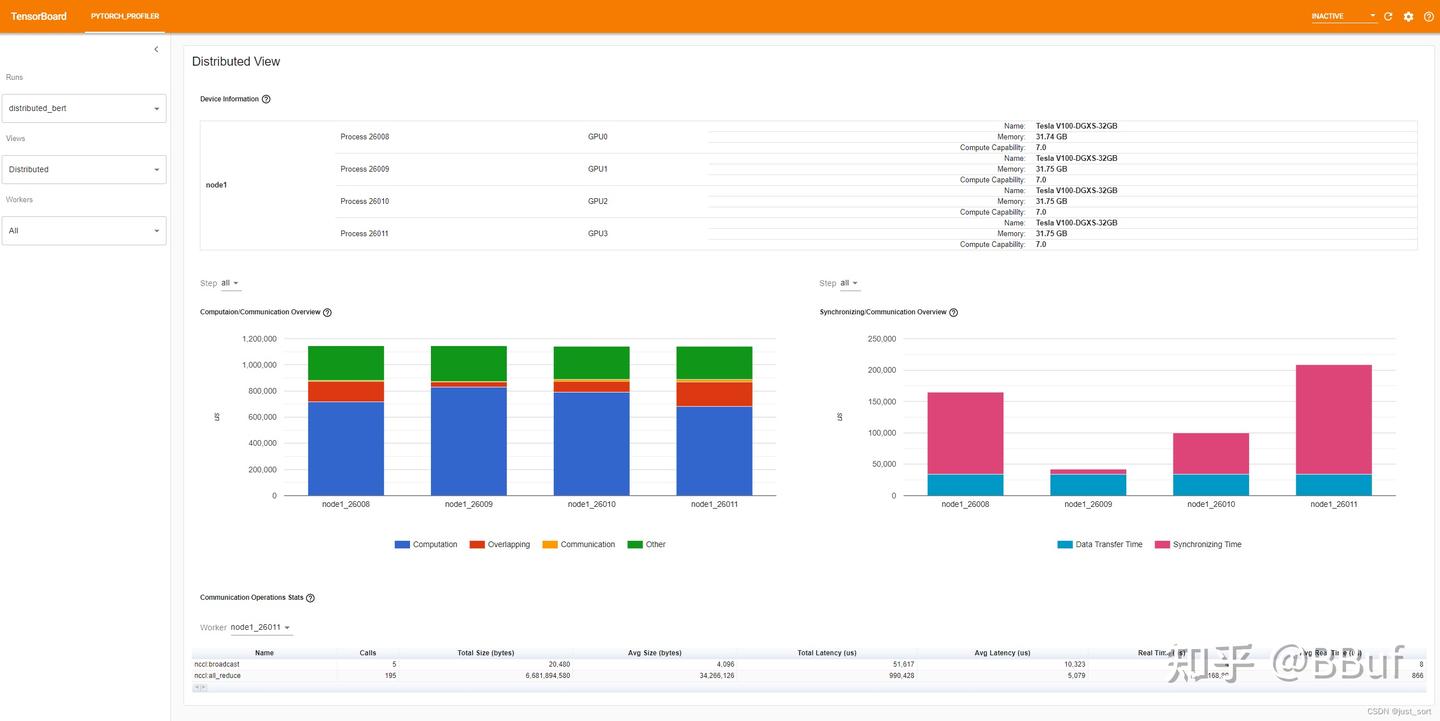This screenshot has width=1440, height=721.
Task: Open the Computation/Communication Overview help icon
Action: (327, 312)
